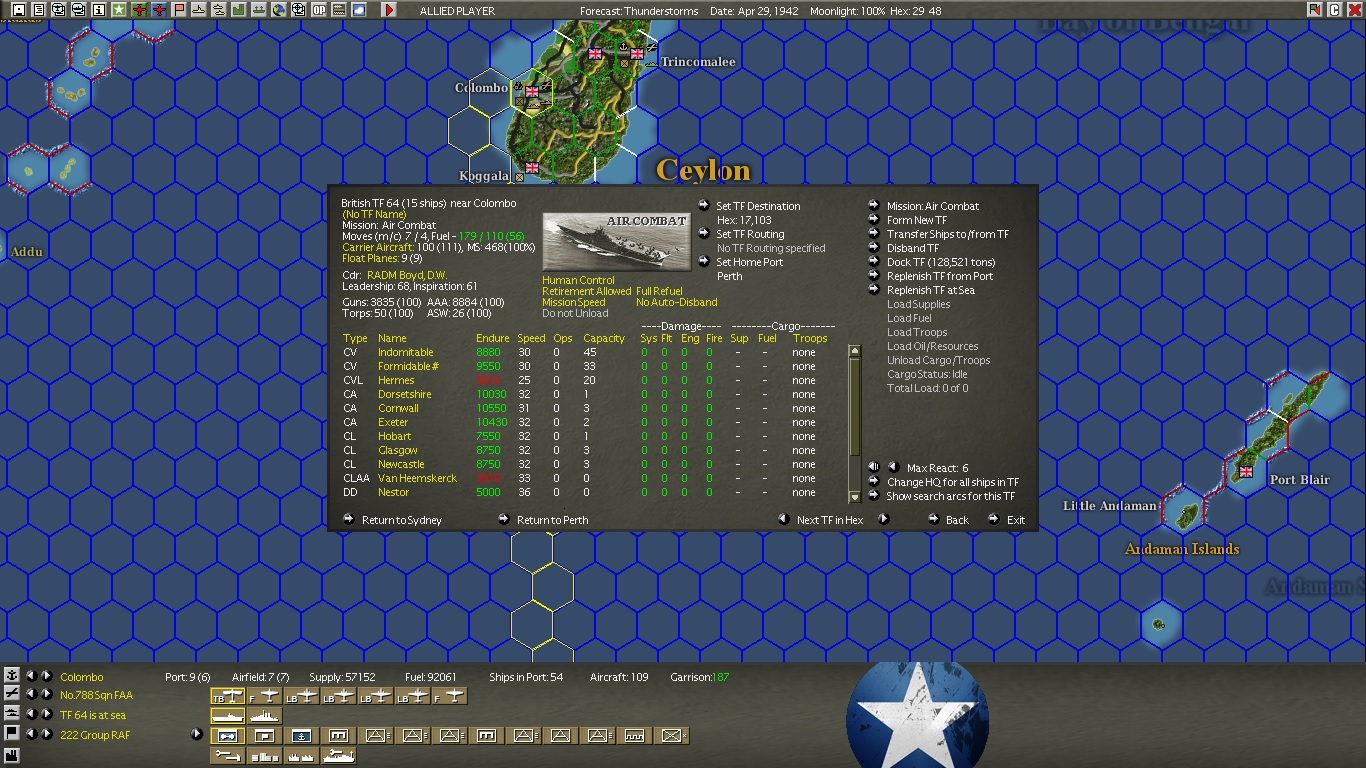Screen dimensions: 1366x768
Task: Select the TB torpedo bomber squadron icon
Action: (228, 697)
